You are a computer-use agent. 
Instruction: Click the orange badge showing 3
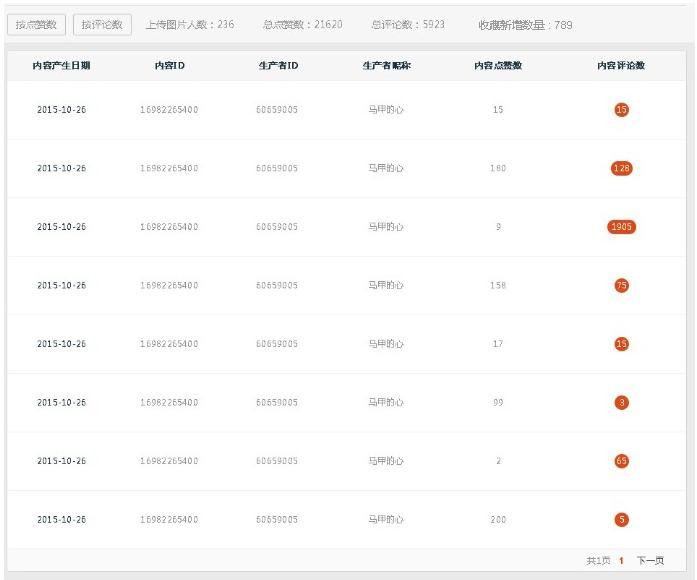pyautogui.click(x=621, y=402)
